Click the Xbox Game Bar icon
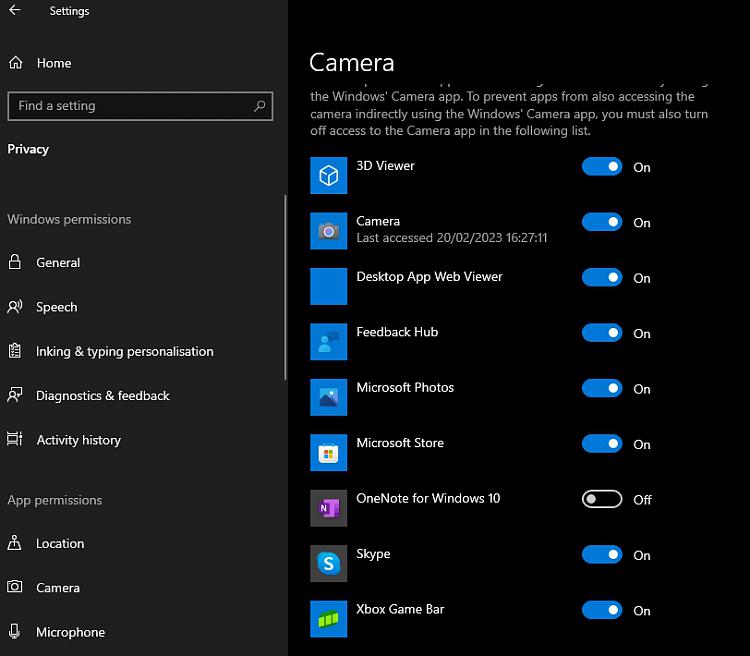The height and width of the screenshot is (656, 750). coord(329,619)
